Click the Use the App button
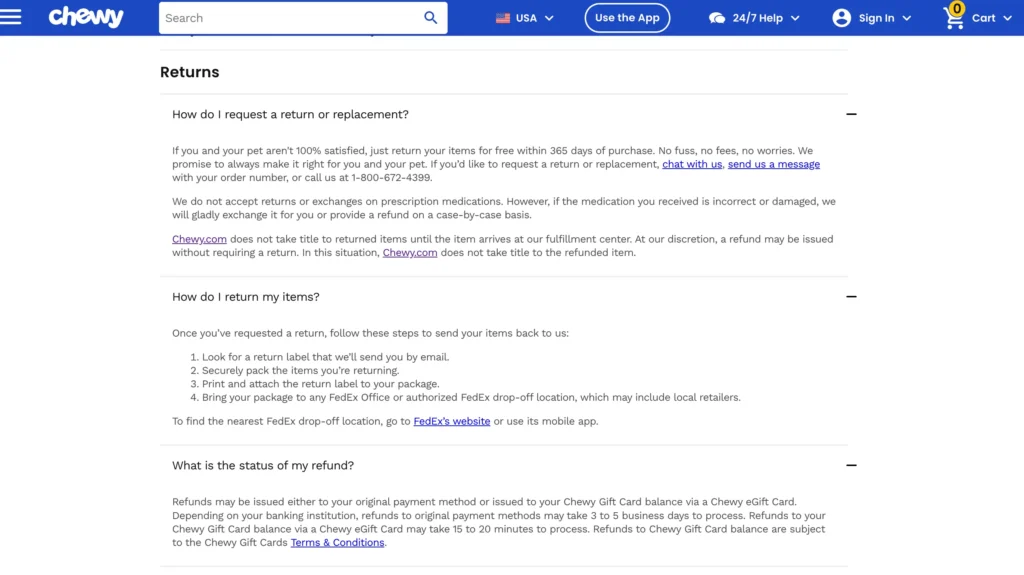Viewport: 1024px width, 575px height. point(627,18)
